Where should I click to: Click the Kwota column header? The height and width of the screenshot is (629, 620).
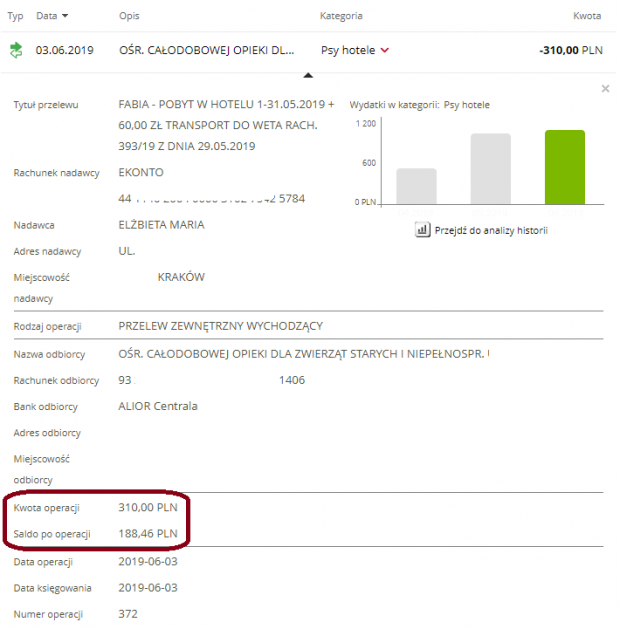[x=586, y=17]
